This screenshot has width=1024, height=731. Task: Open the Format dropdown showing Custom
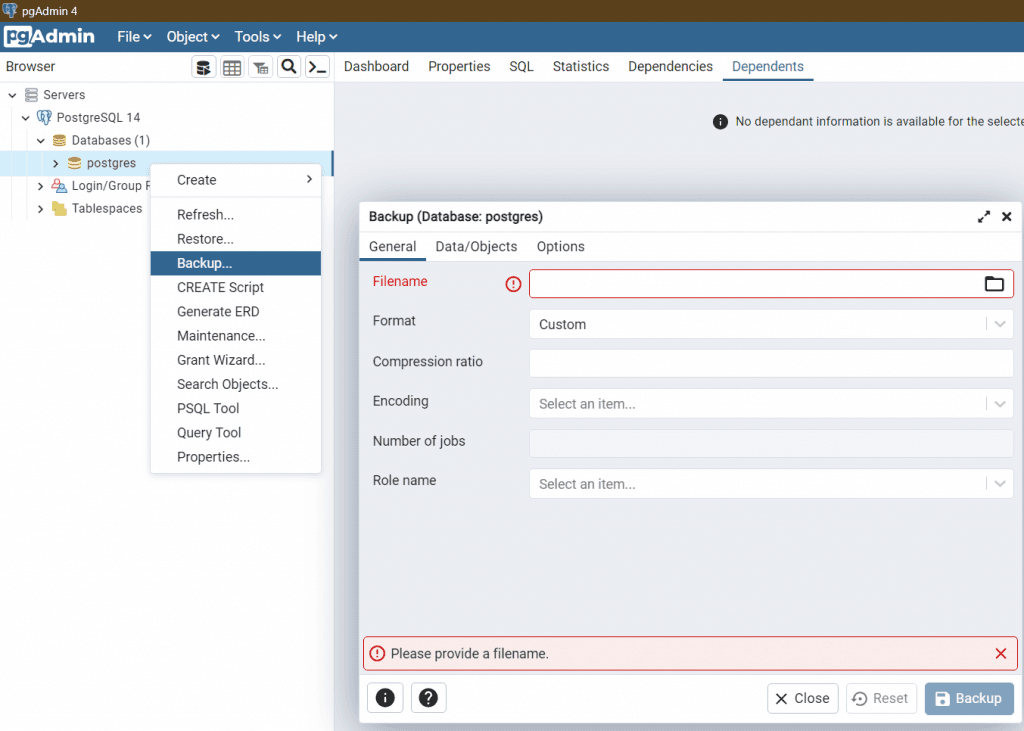pyautogui.click(x=770, y=324)
